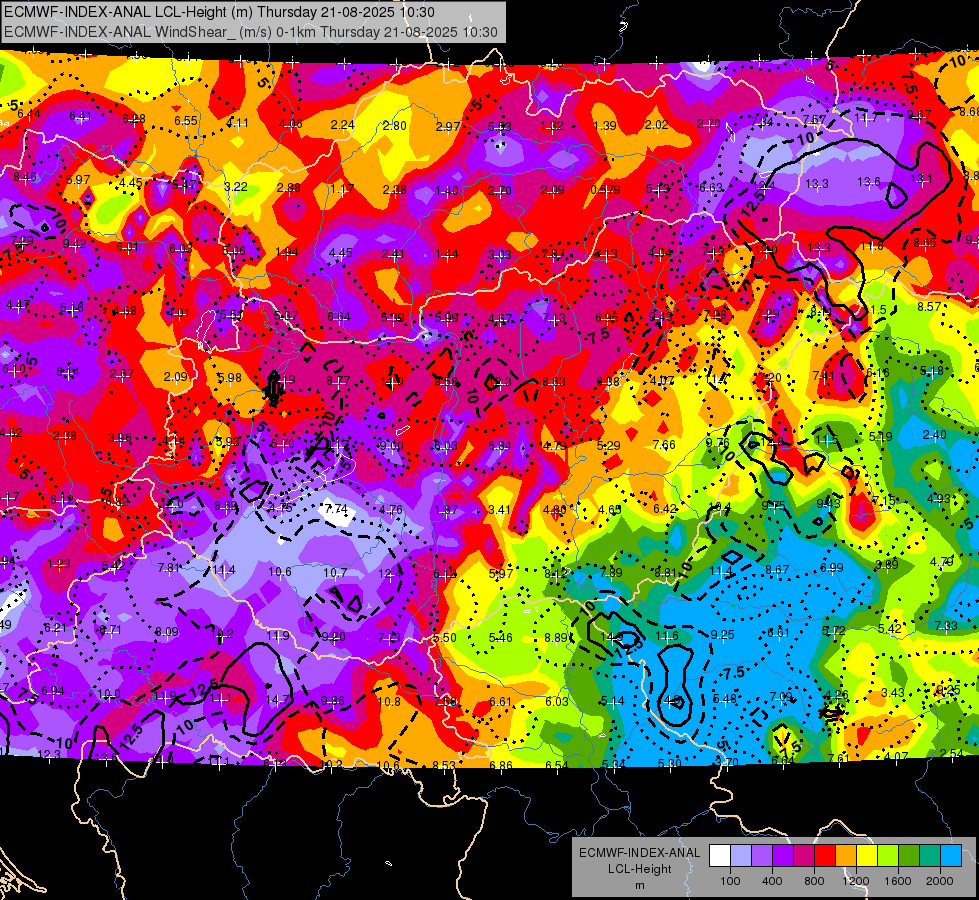Image resolution: width=979 pixels, height=900 pixels.
Task: Click the grid value 2.24
Action: pos(342,125)
